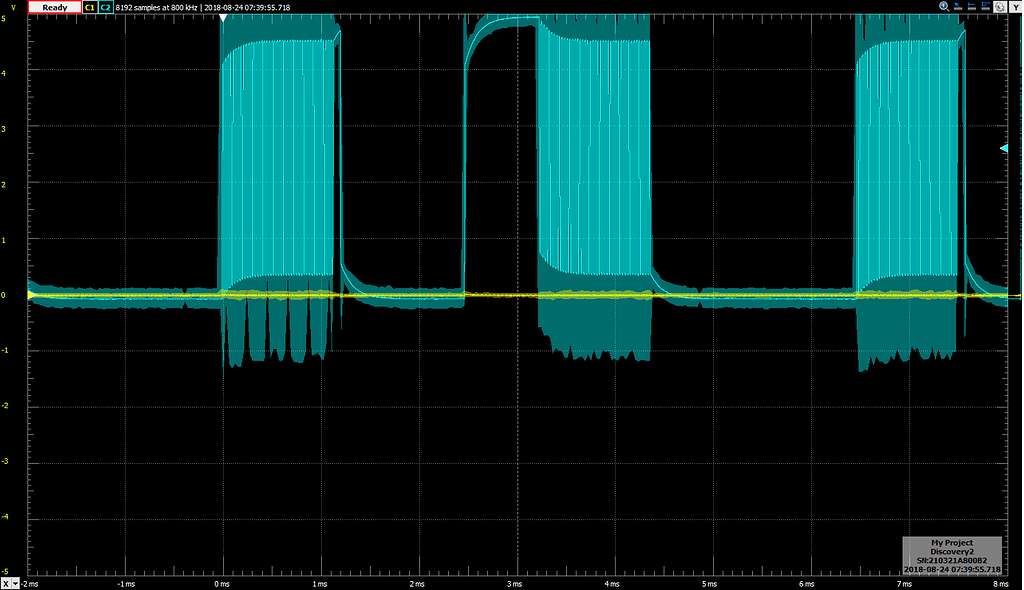The width and height of the screenshot is (1024, 590).
Task: Select the zoom magnifier tool
Action: tap(942, 6)
